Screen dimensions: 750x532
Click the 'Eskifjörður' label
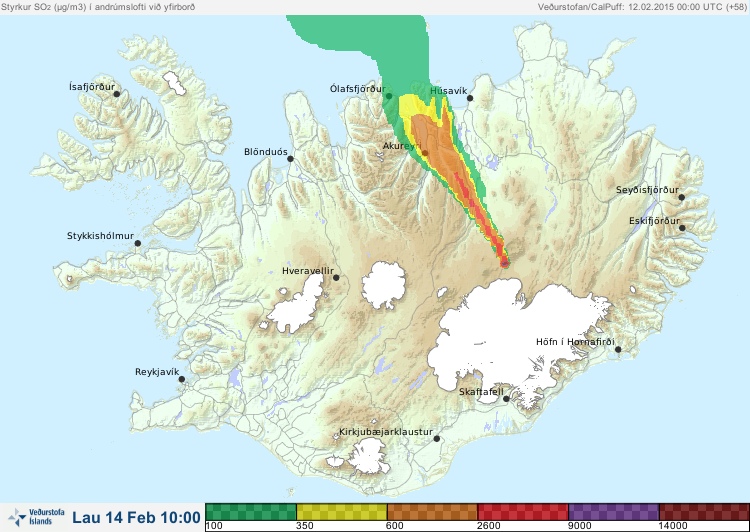(x=654, y=221)
